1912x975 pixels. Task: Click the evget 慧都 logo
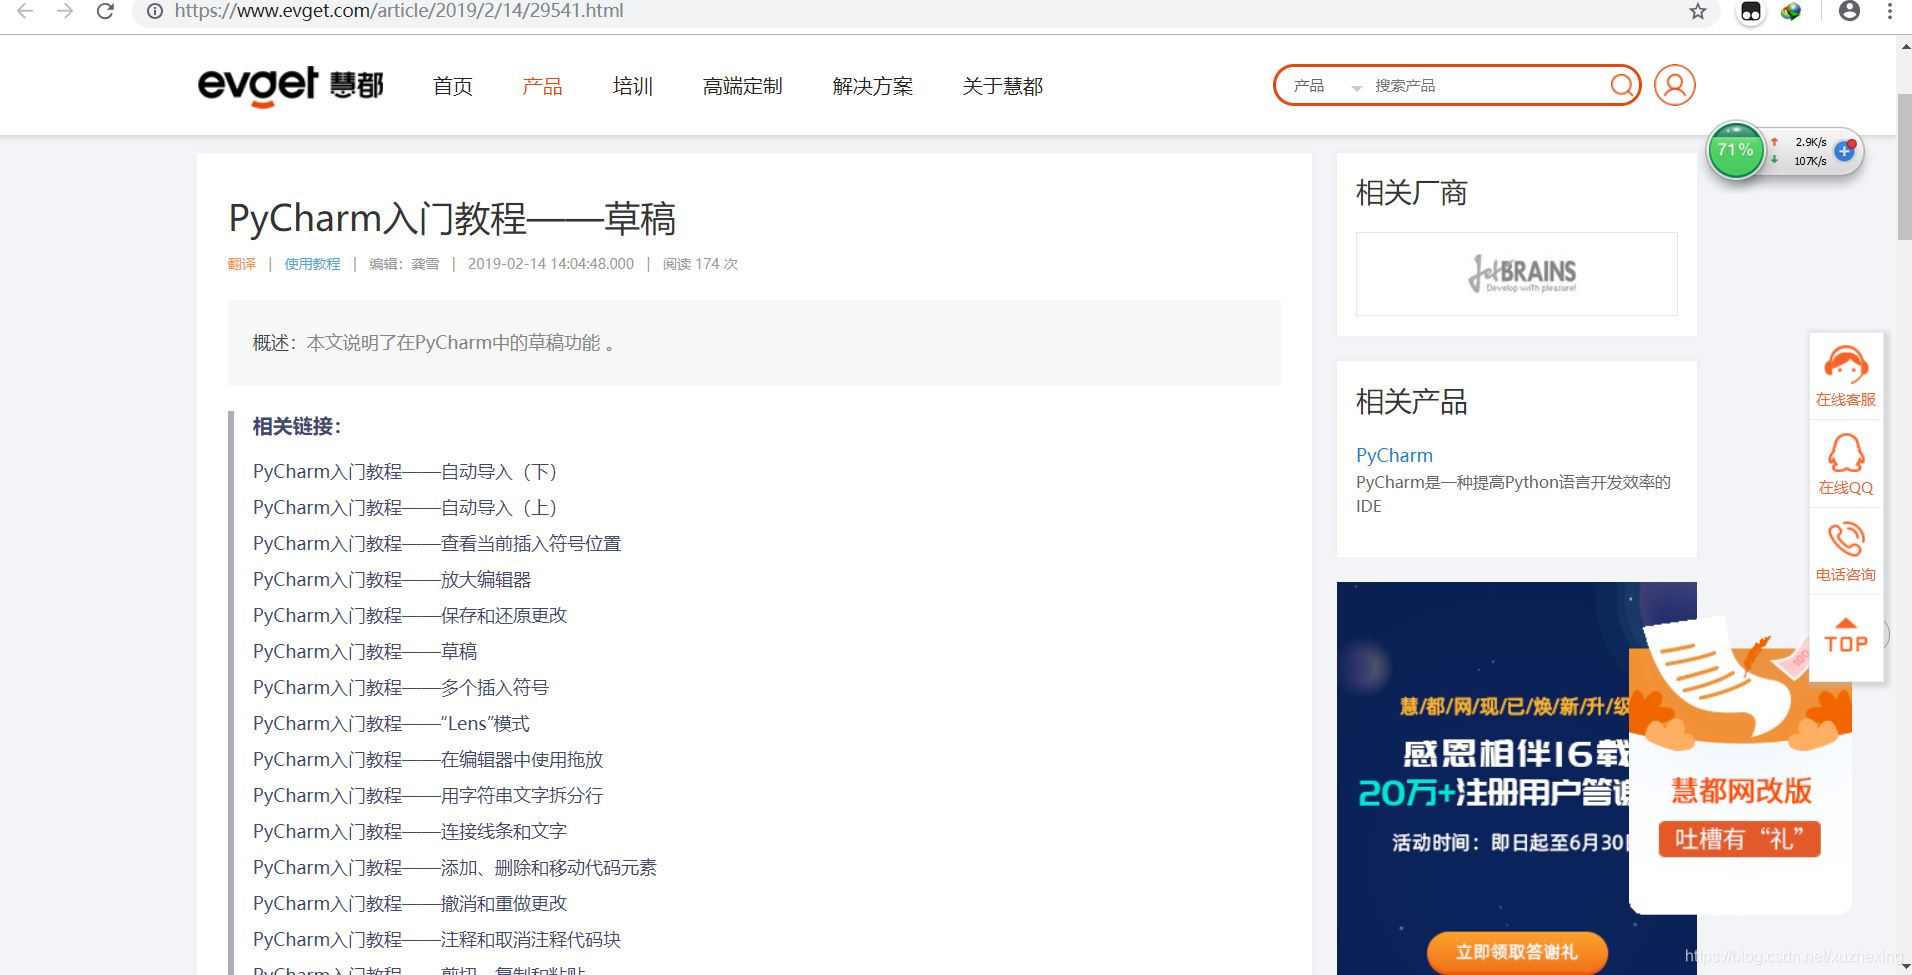pyautogui.click(x=290, y=86)
